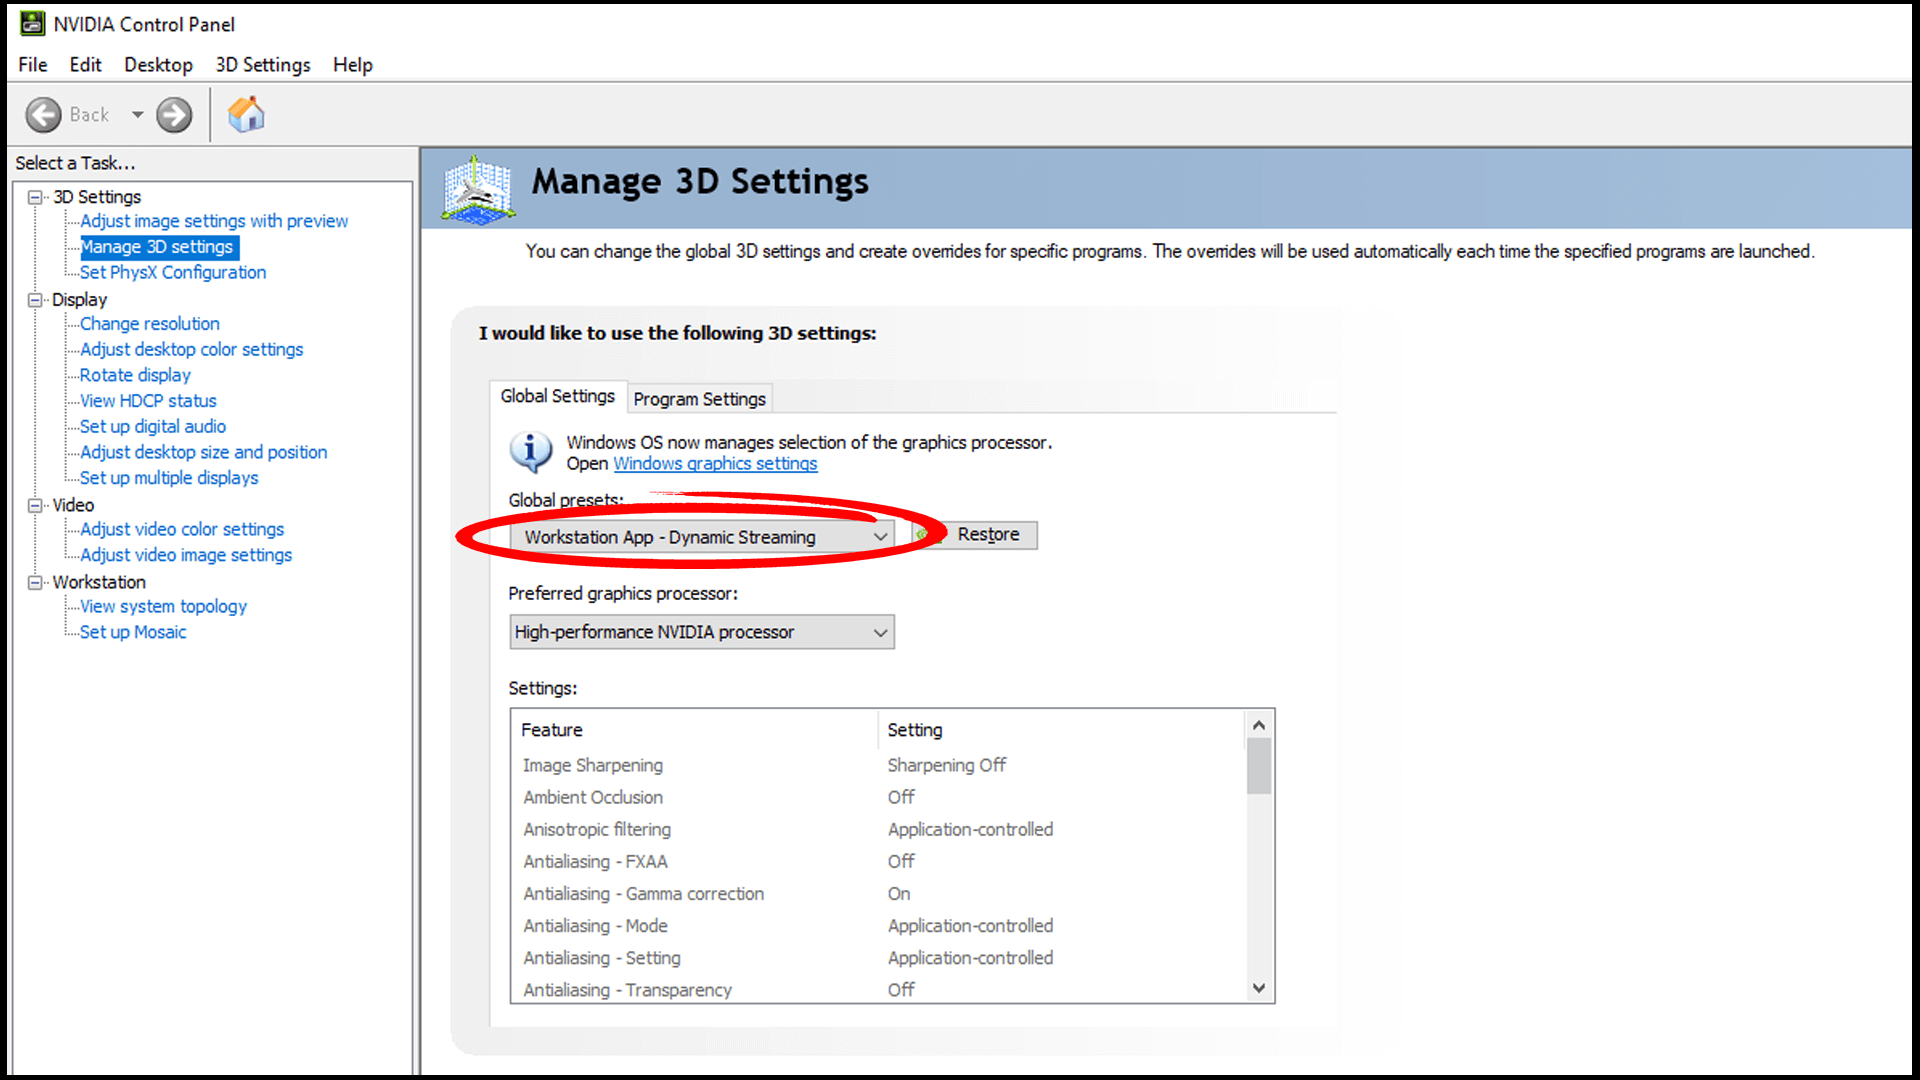The height and width of the screenshot is (1080, 1920).
Task: Open View system topology
Action: (x=163, y=606)
